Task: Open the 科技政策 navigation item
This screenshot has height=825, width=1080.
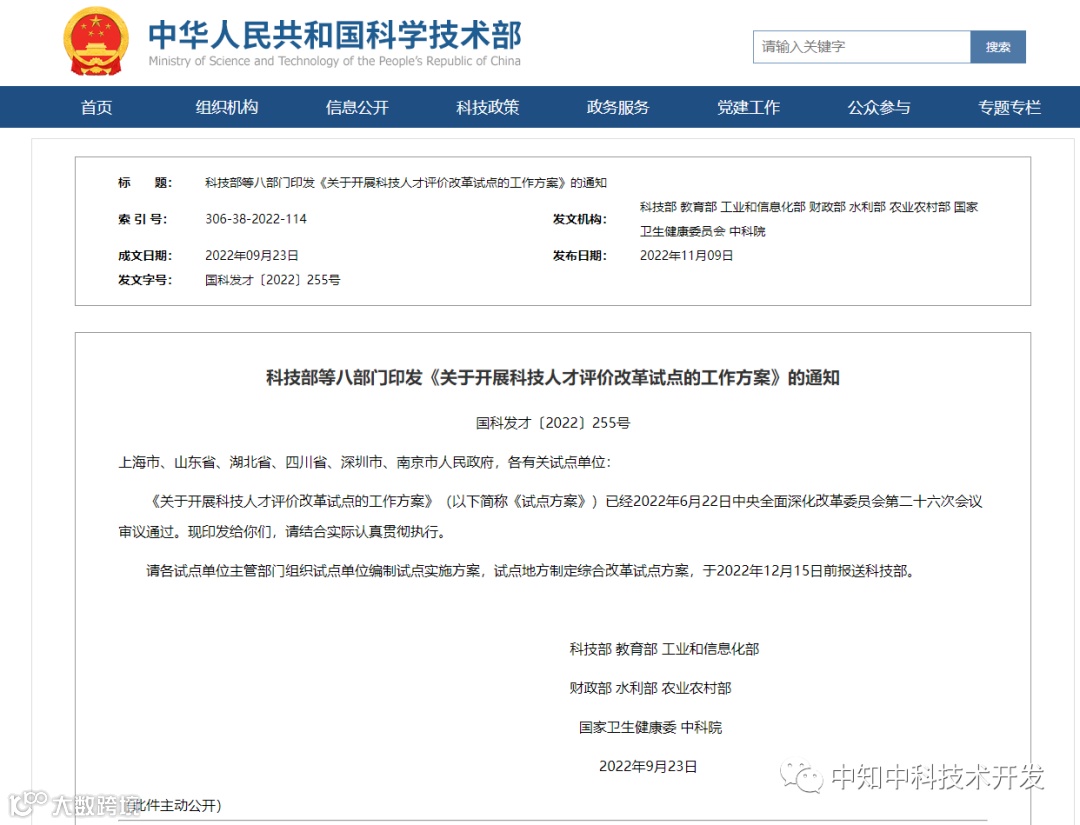Action: pyautogui.click(x=488, y=107)
